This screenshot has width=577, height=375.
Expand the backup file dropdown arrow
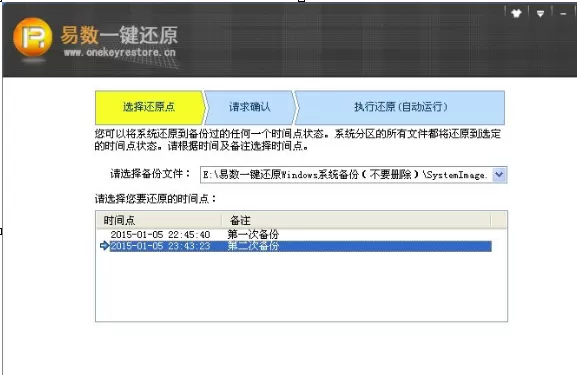[499, 174]
